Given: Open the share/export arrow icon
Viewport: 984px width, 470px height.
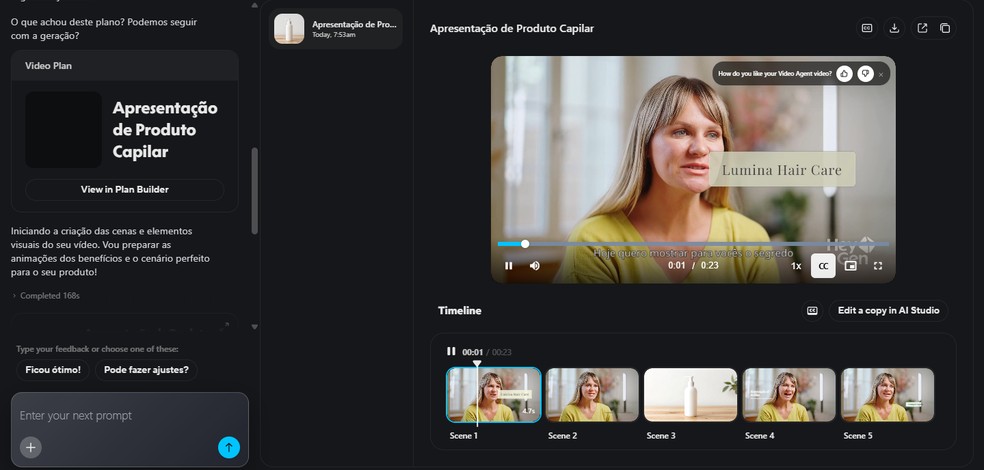Looking at the screenshot, I should 922,28.
